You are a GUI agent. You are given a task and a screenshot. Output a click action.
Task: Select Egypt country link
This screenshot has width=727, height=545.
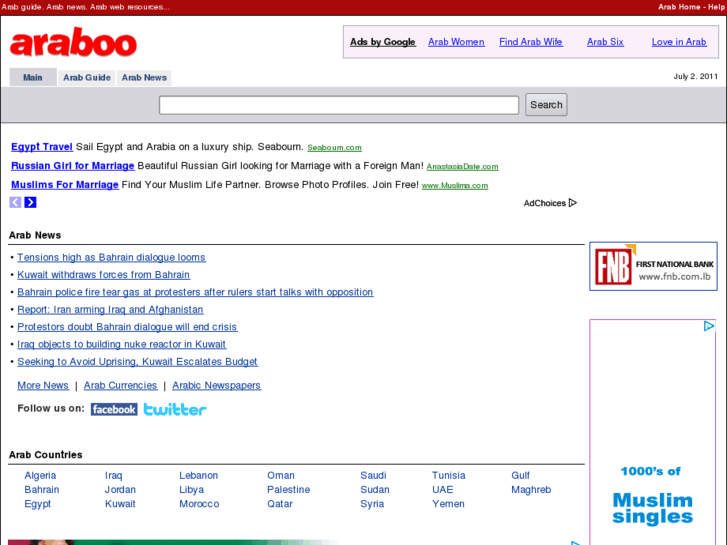pyautogui.click(x=38, y=504)
